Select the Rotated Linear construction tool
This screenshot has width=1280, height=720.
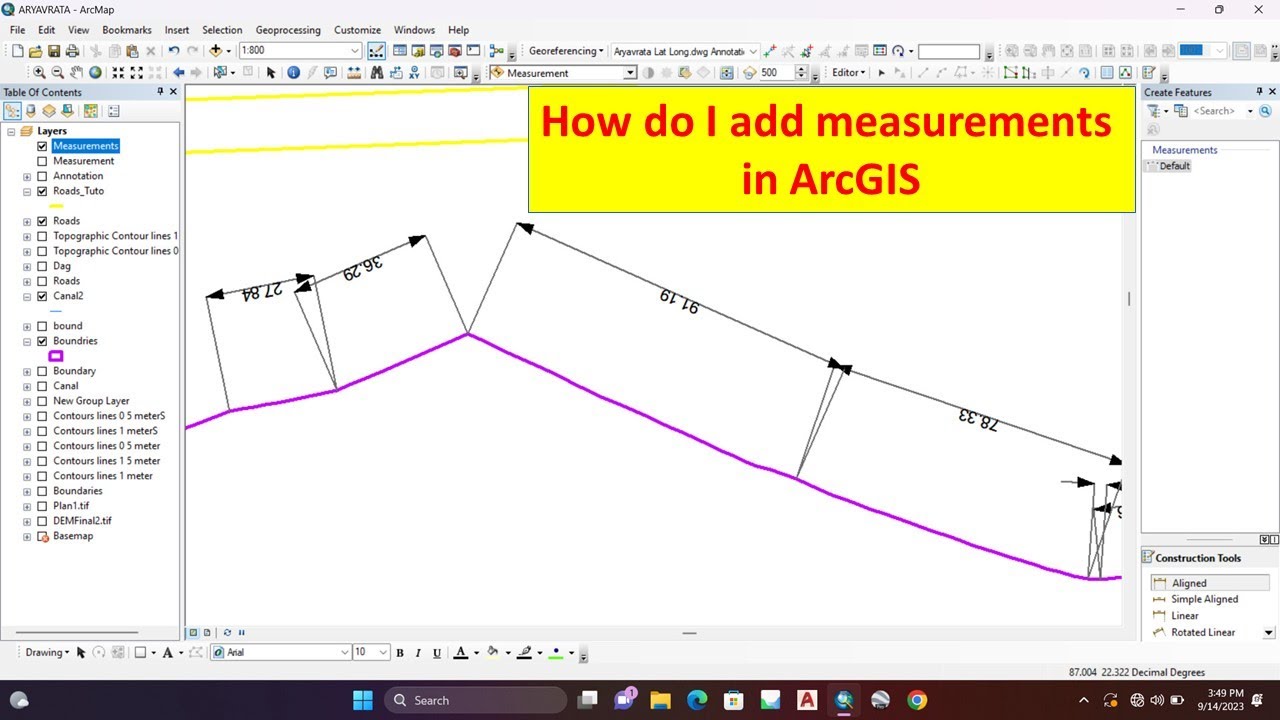[1203, 632]
